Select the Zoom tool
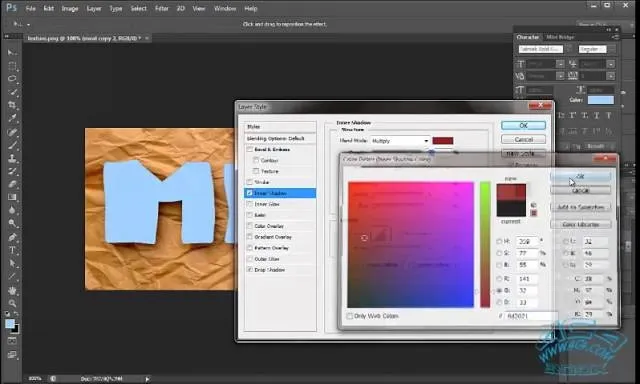Screen dimensions: 640x384 click(12, 303)
